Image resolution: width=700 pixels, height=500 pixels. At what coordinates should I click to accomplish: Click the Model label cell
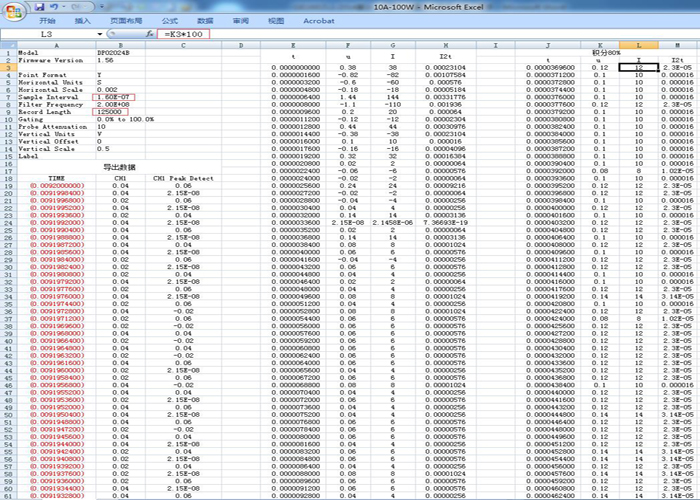[x=57, y=53]
